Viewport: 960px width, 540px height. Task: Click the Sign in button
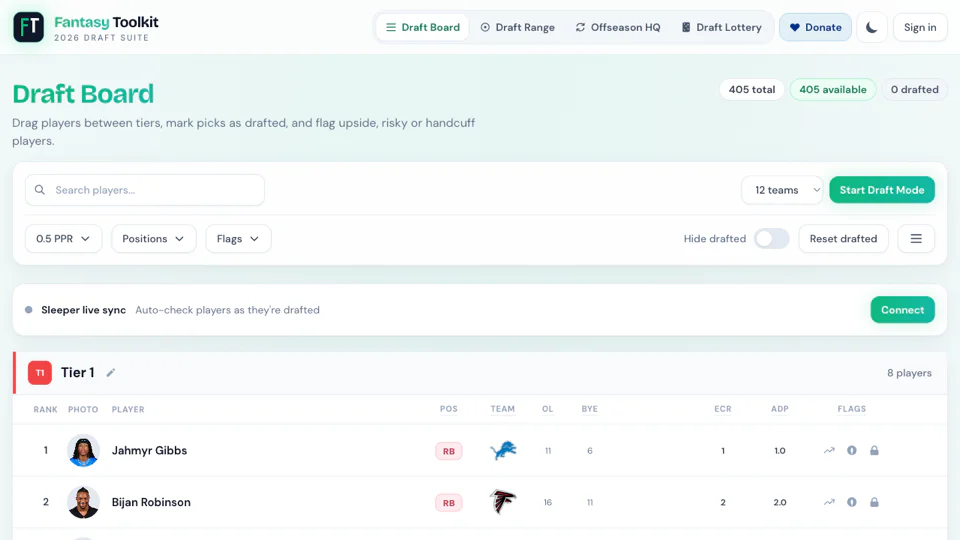point(920,27)
